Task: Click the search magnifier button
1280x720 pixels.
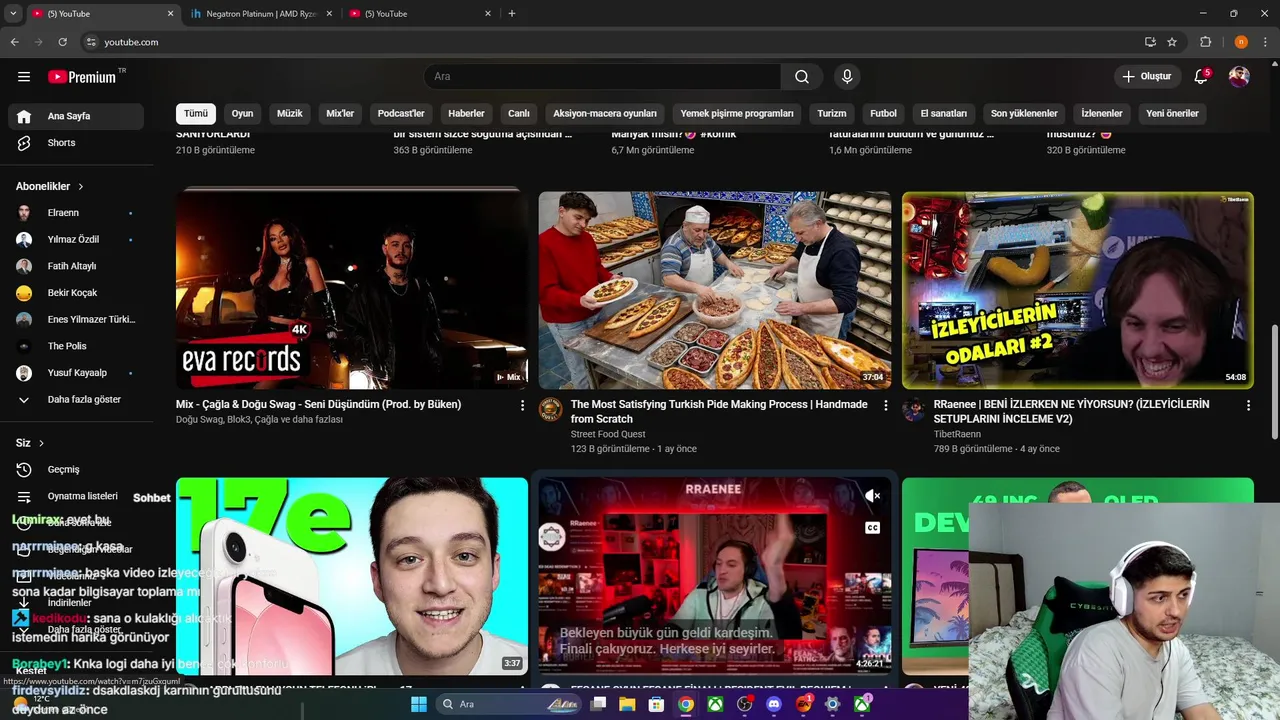Action: tap(802, 77)
